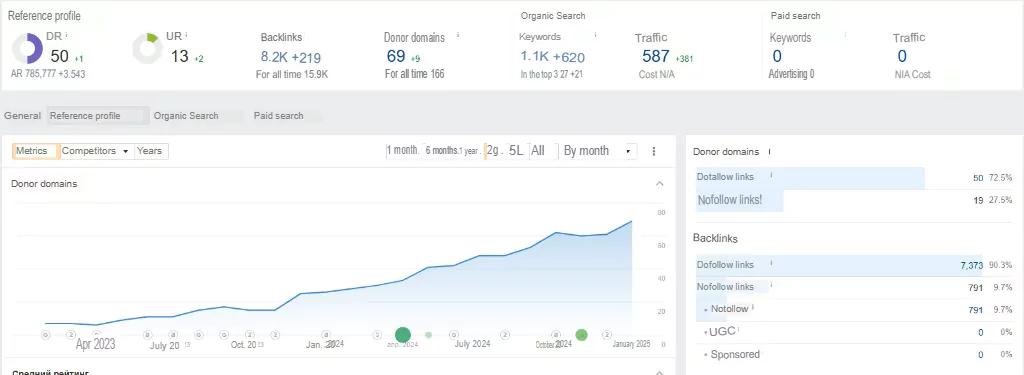1024x375 pixels.
Task: Switch to the General tab
Action: [23, 116]
